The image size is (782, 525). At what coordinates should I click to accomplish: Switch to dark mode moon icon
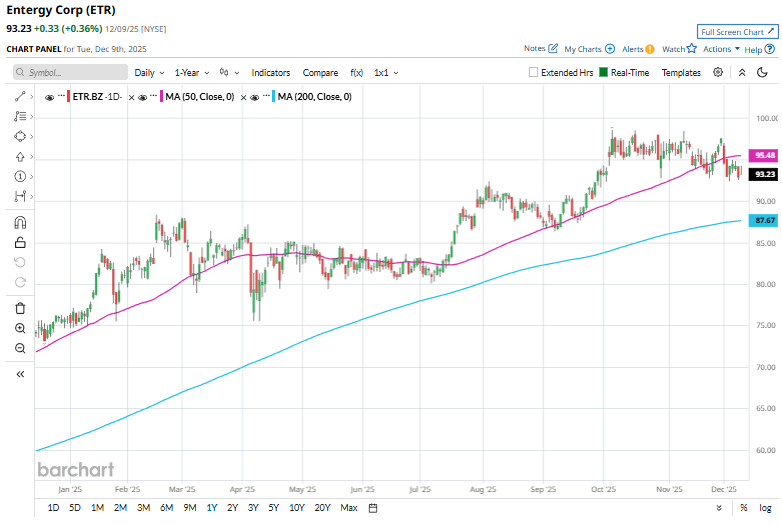point(764,72)
